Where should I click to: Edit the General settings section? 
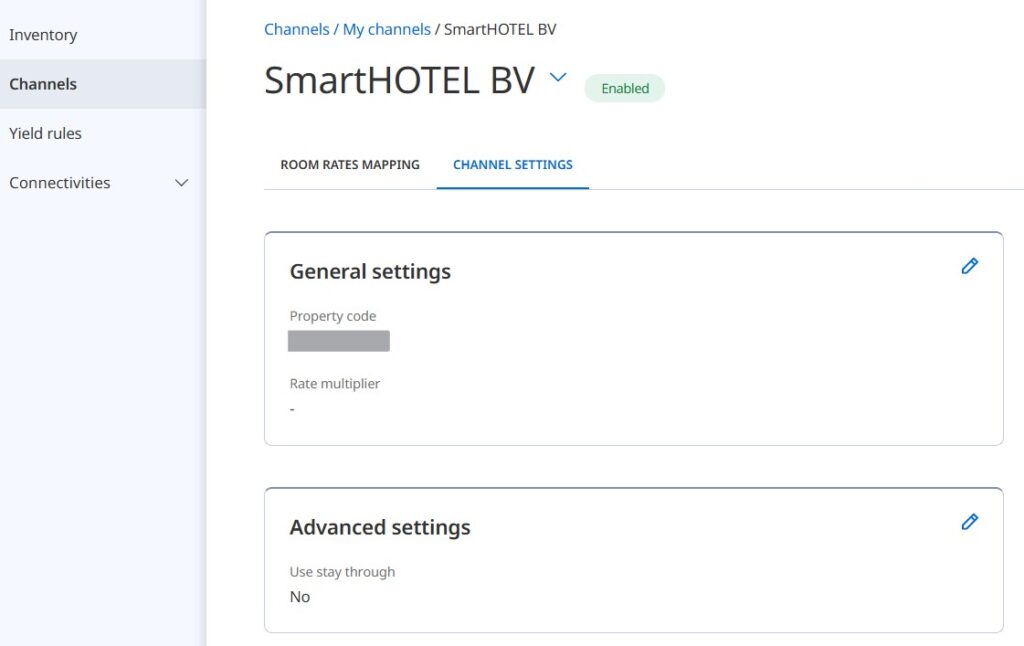point(969,266)
